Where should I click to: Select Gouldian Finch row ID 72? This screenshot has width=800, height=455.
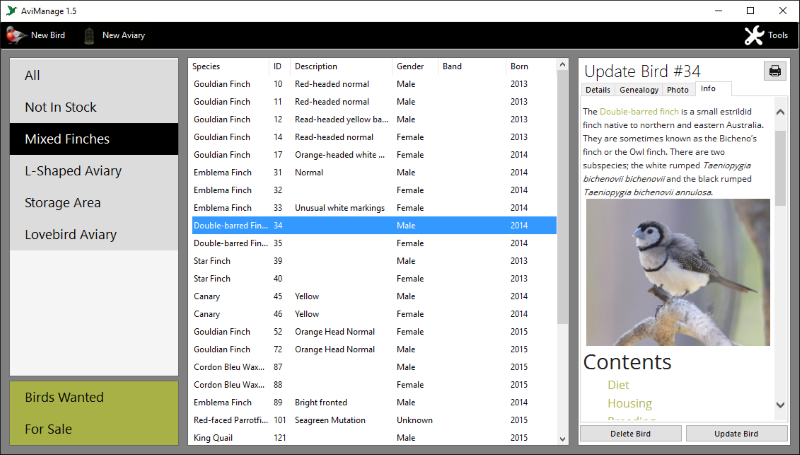374,349
